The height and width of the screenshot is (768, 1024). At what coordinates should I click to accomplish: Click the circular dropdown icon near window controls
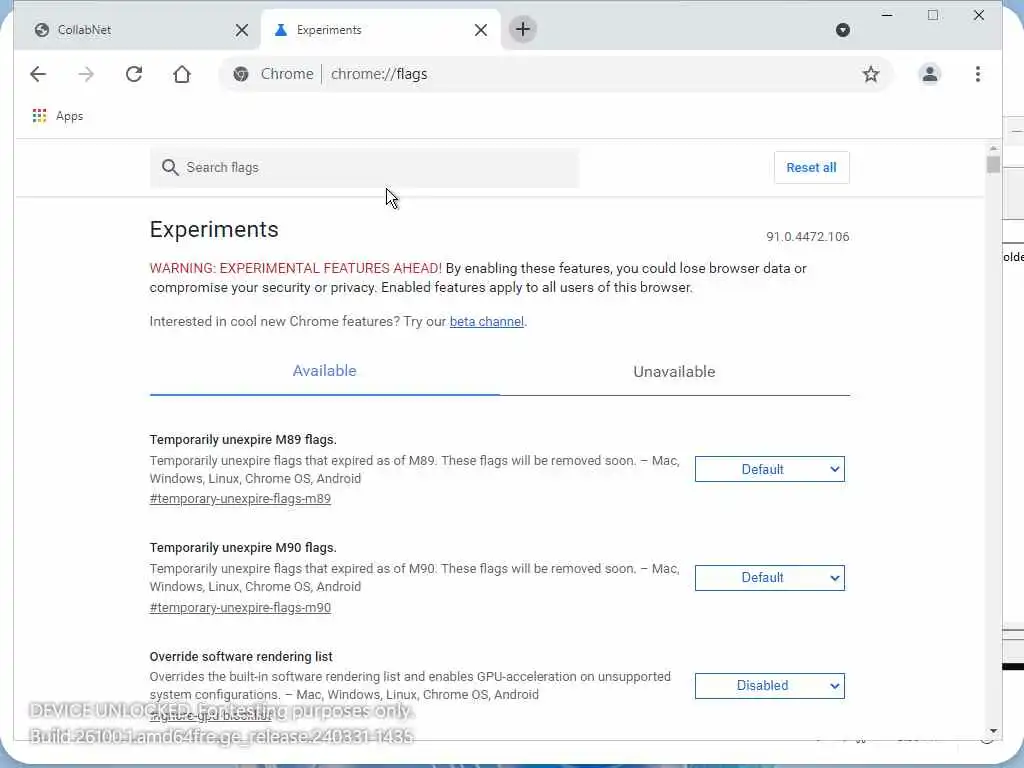842,29
